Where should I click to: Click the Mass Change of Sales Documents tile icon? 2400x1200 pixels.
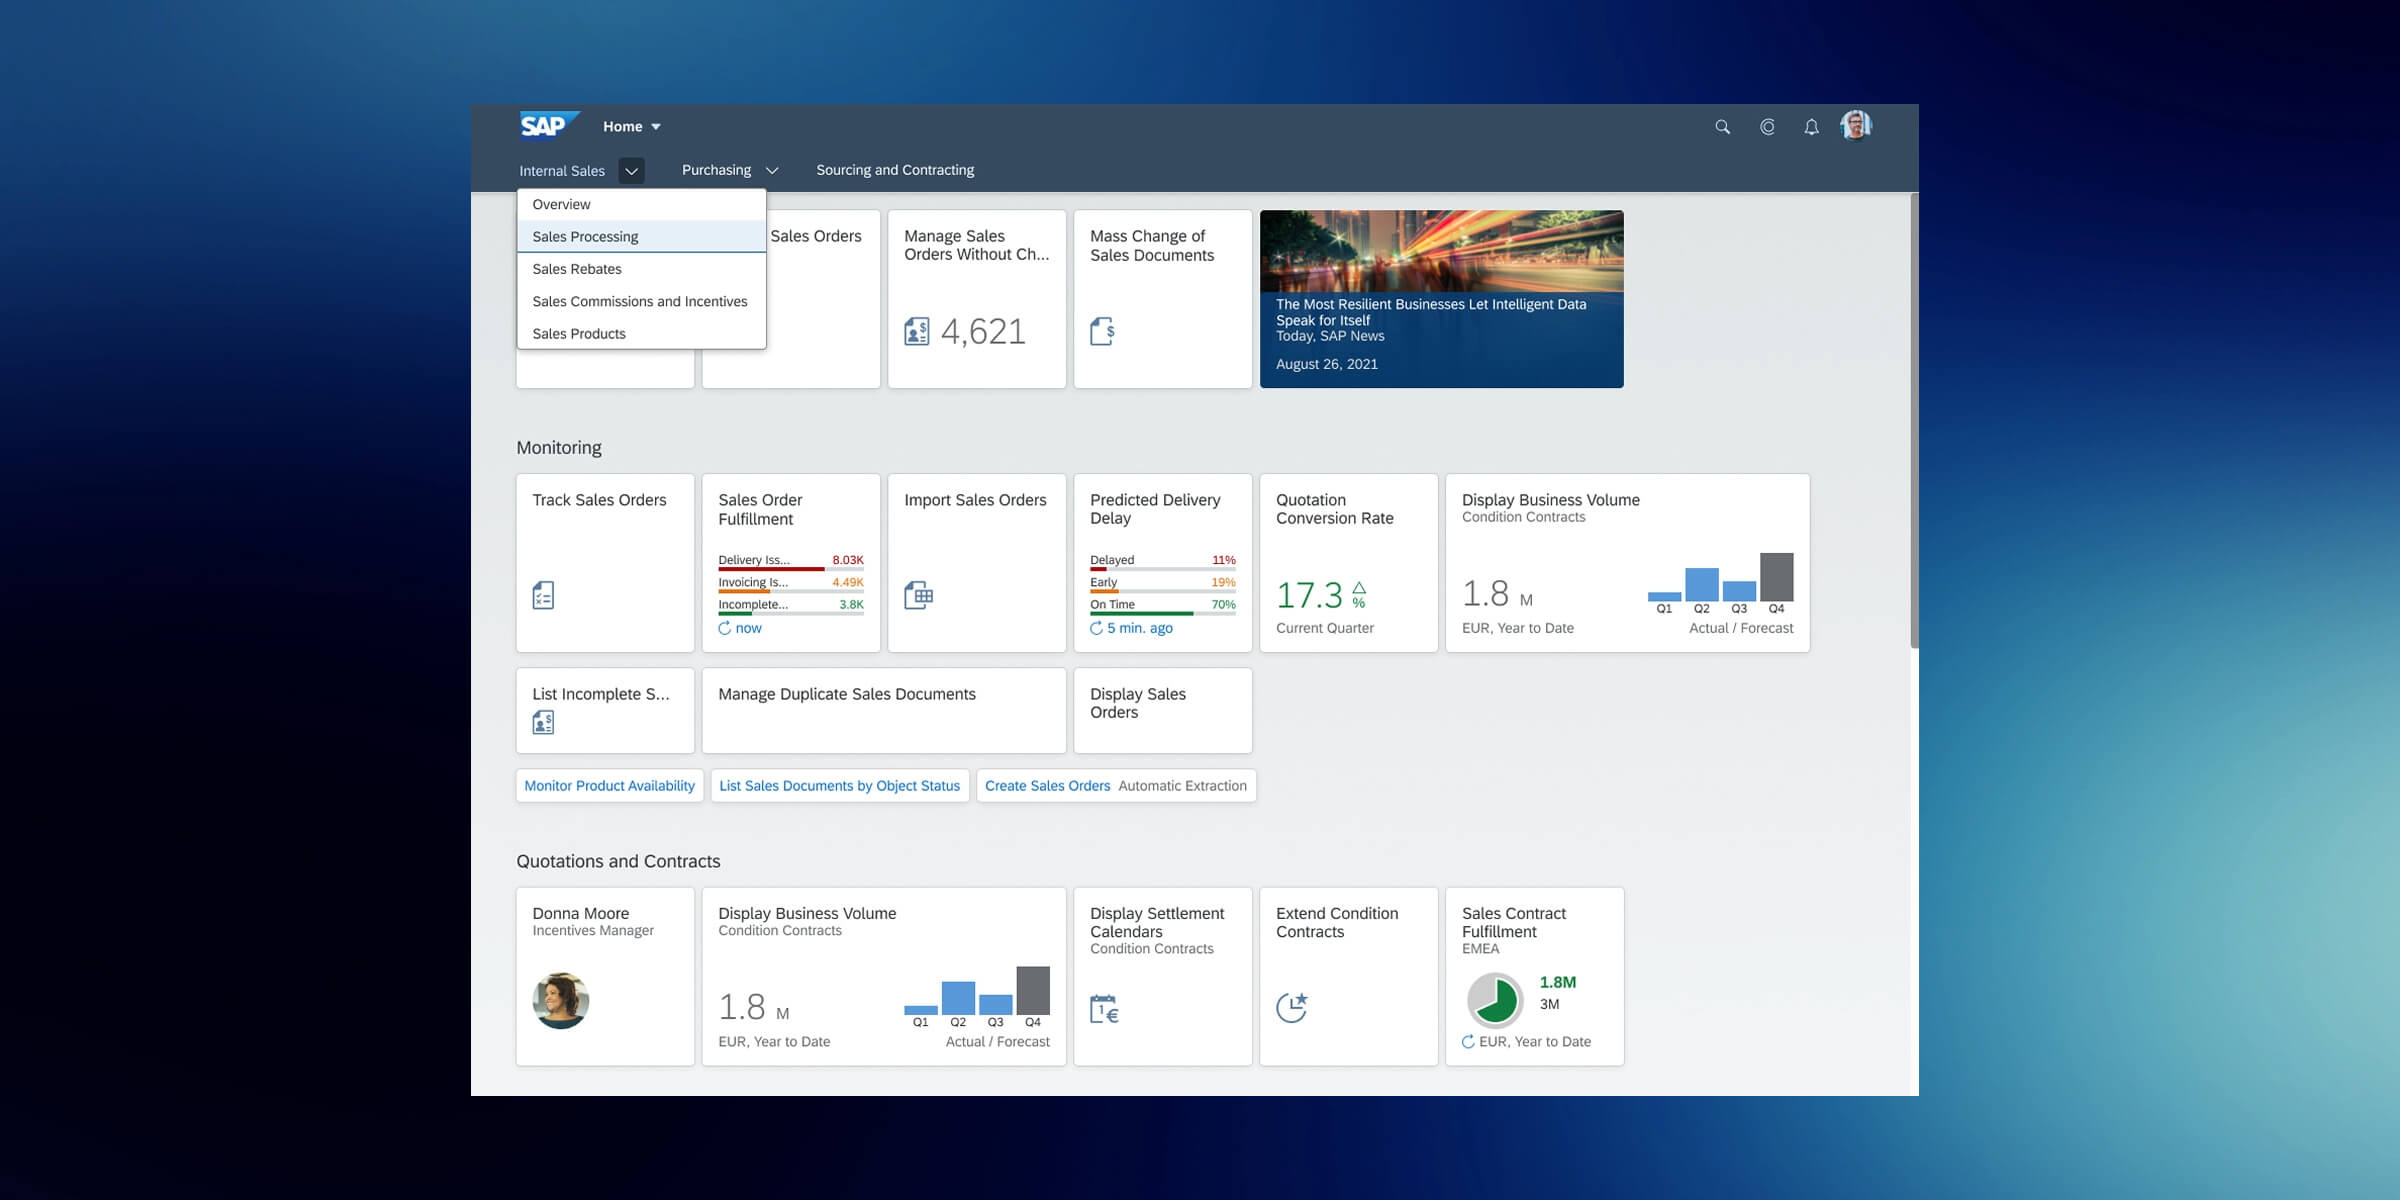pos(1102,331)
